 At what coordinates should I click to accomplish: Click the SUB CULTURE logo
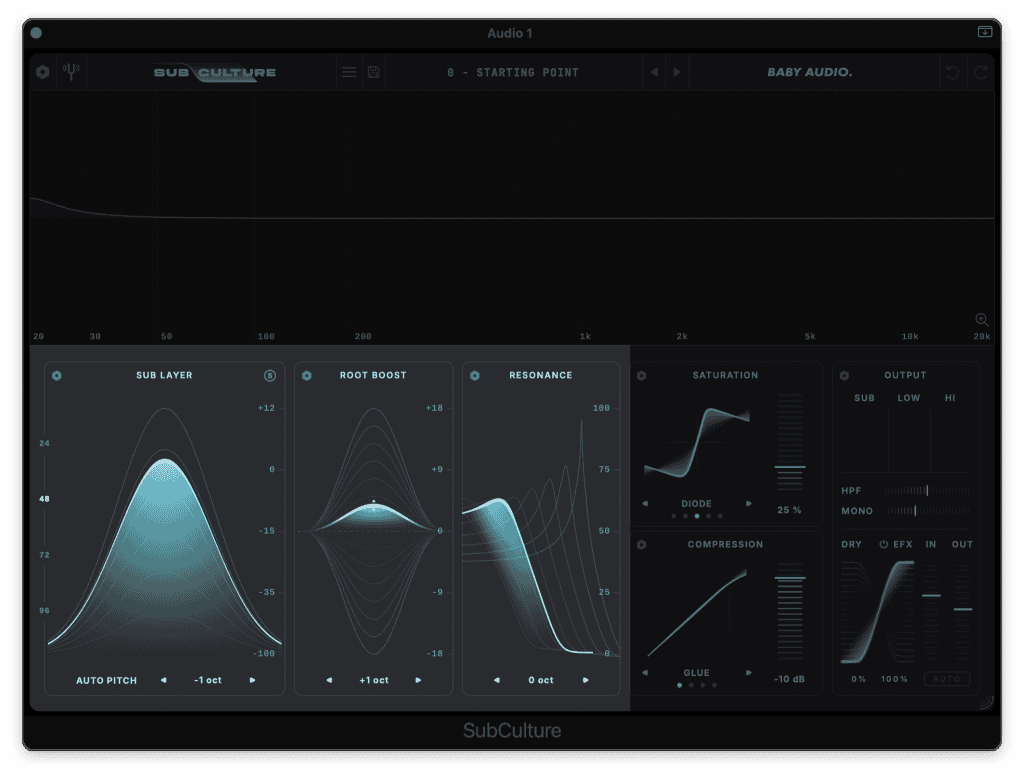[215, 72]
